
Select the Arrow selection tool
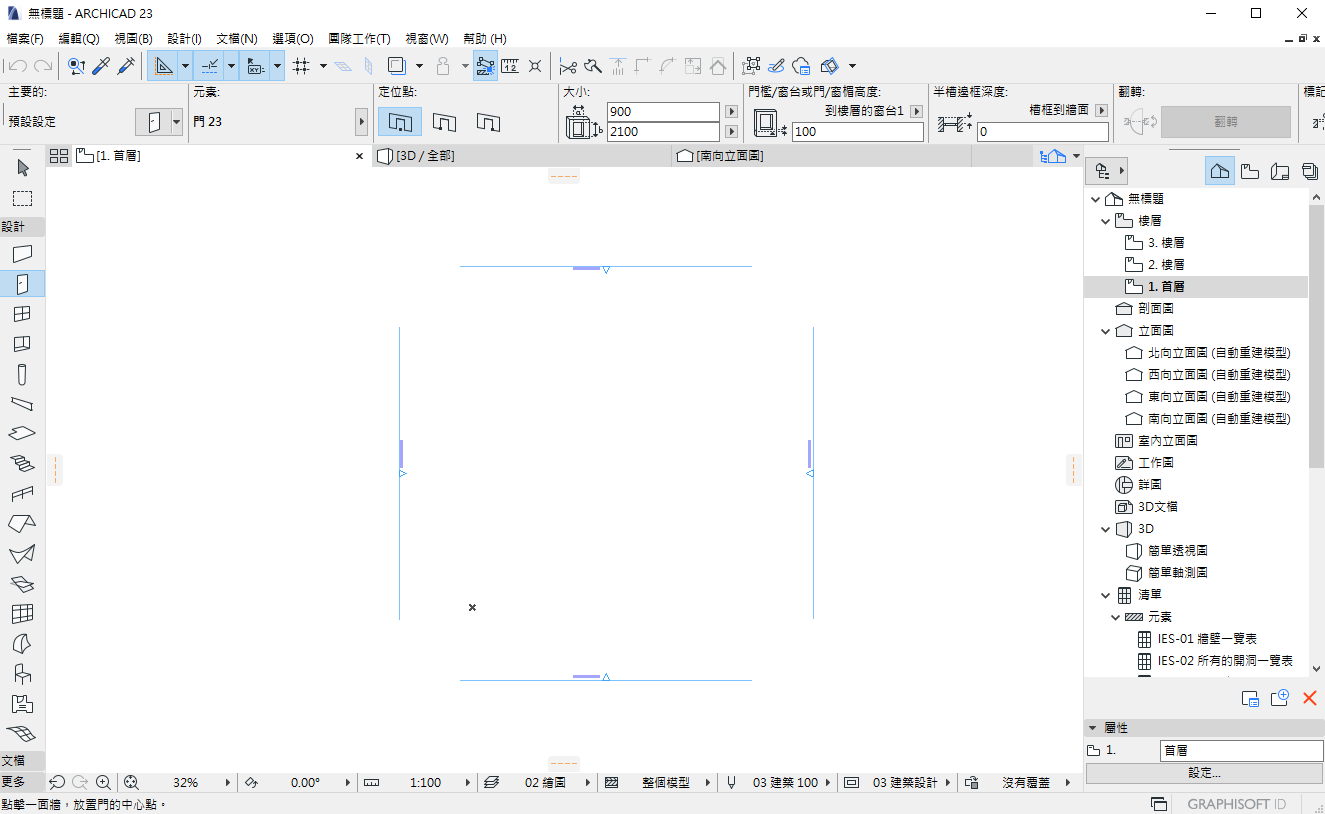(22, 167)
